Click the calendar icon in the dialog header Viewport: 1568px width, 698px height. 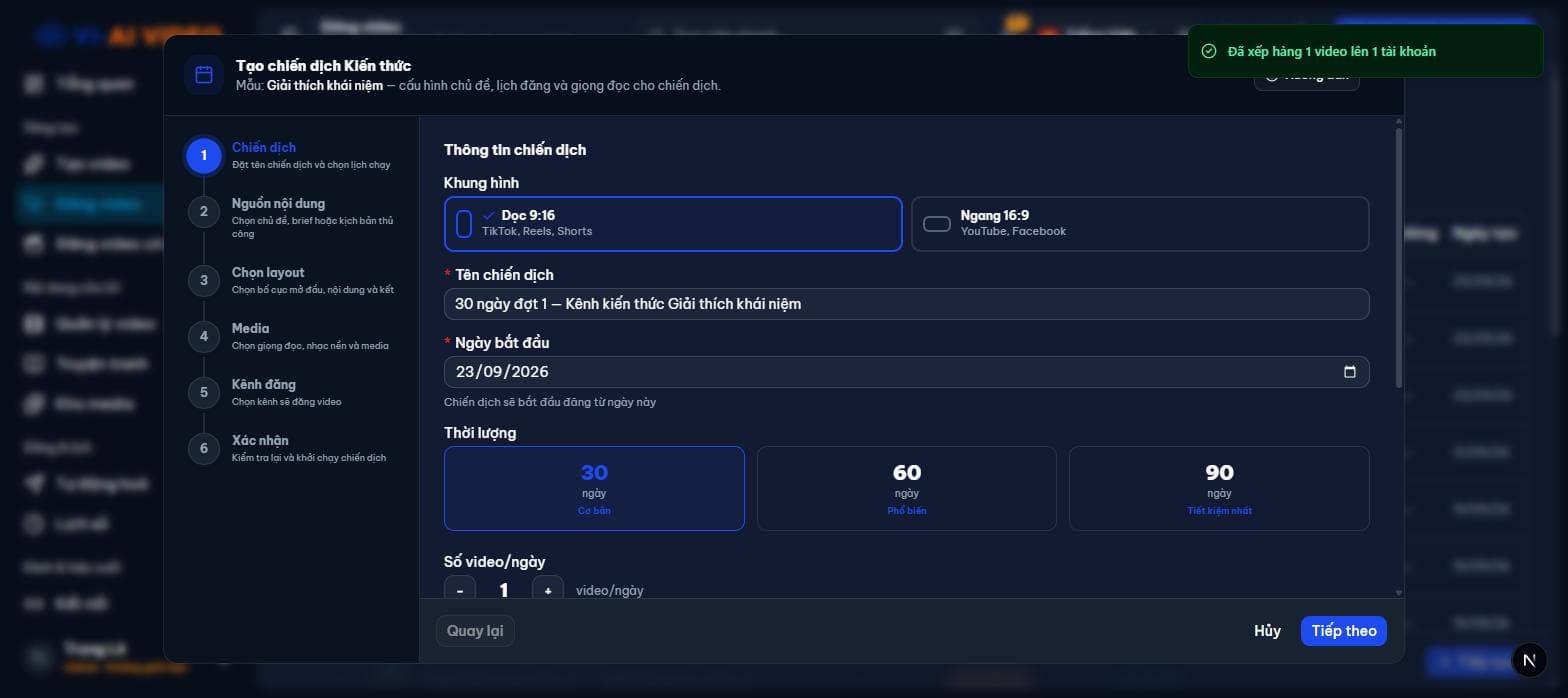coord(204,75)
